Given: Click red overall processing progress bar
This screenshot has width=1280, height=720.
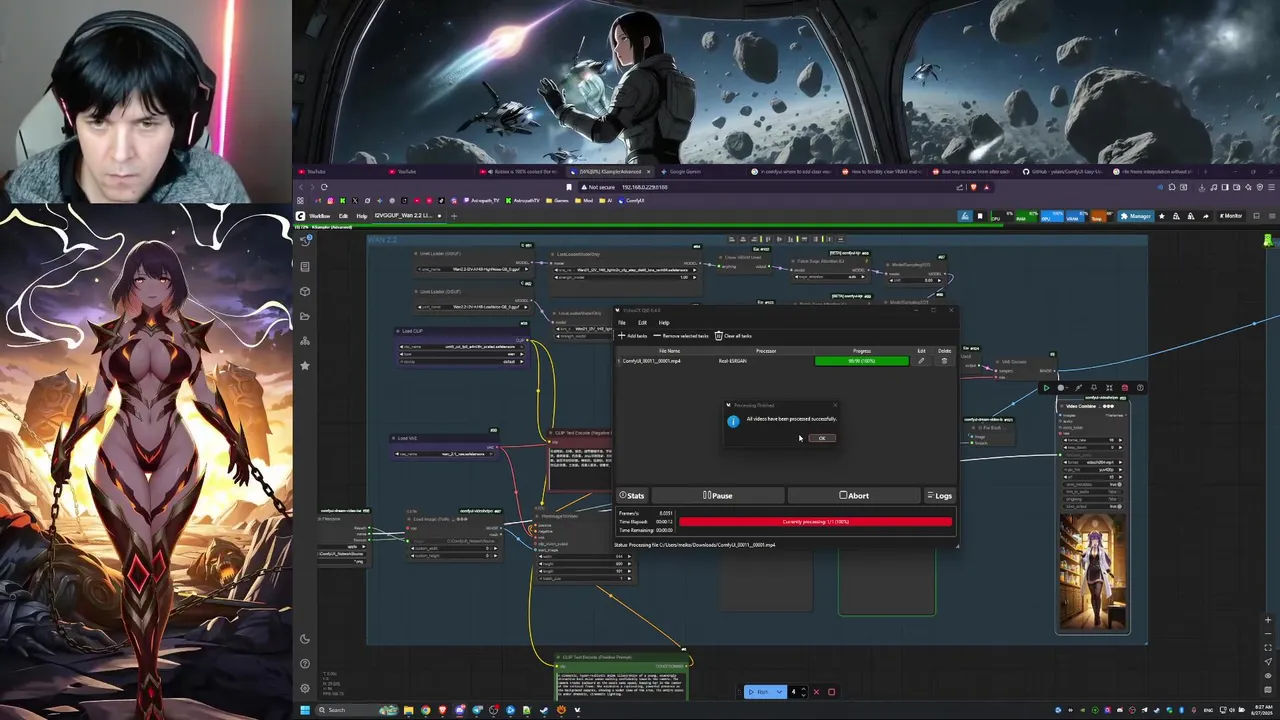Looking at the screenshot, I should point(815,522).
